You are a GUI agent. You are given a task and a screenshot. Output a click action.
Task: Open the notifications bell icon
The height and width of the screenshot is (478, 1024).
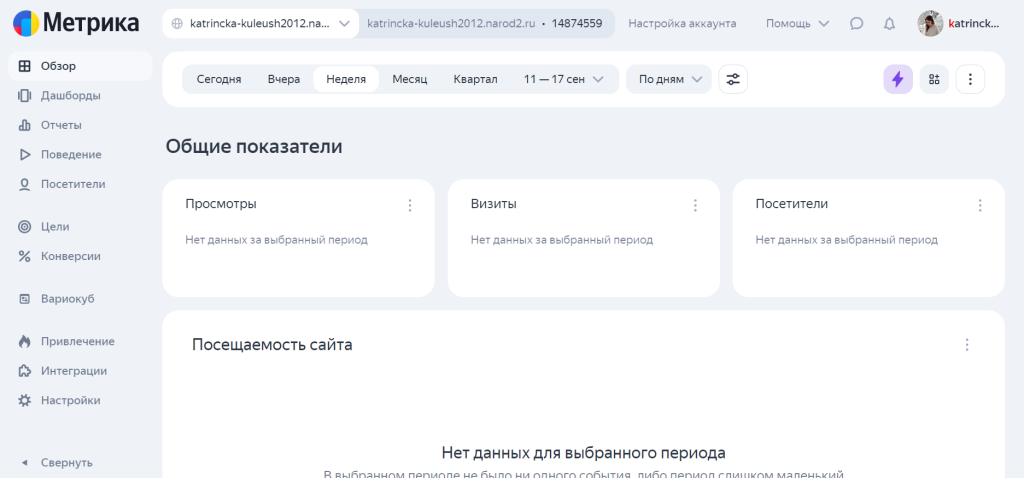click(x=889, y=24)
